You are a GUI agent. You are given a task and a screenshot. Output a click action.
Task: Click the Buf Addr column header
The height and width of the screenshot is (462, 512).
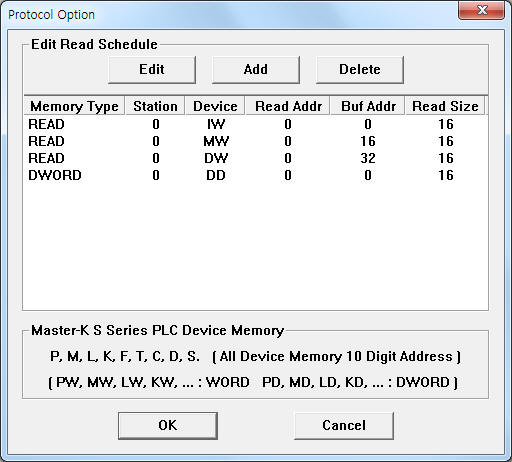(368, 106)
